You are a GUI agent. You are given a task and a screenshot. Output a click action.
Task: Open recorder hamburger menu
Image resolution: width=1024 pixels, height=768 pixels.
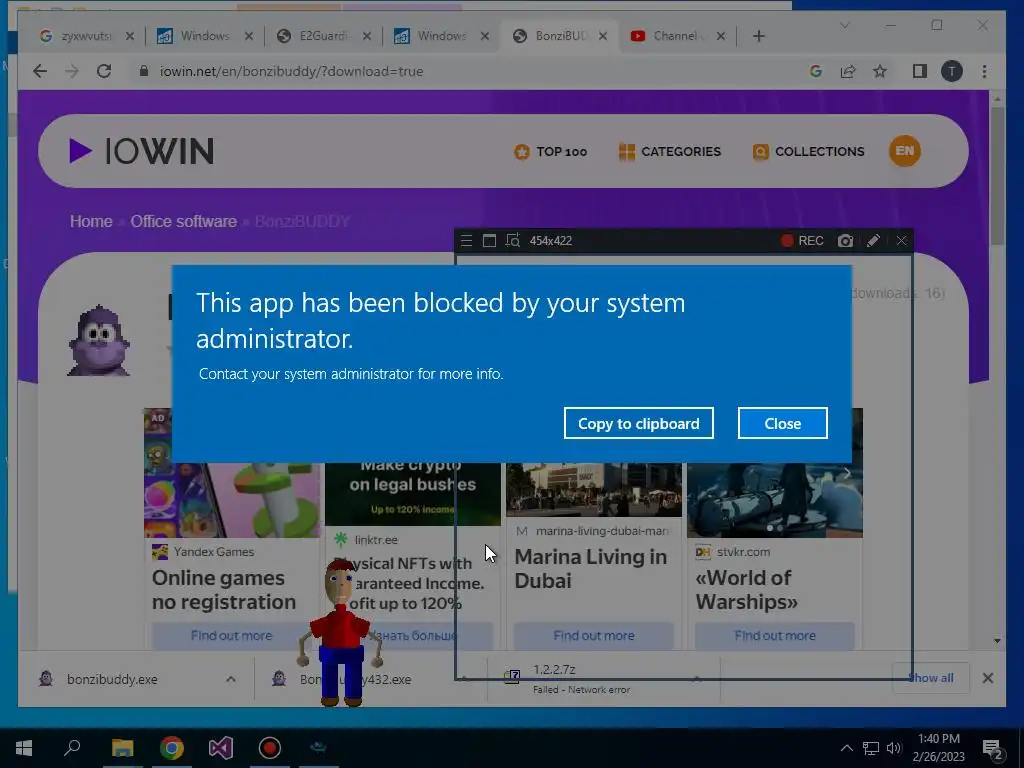pyautogui.click(x=466, y=240)
